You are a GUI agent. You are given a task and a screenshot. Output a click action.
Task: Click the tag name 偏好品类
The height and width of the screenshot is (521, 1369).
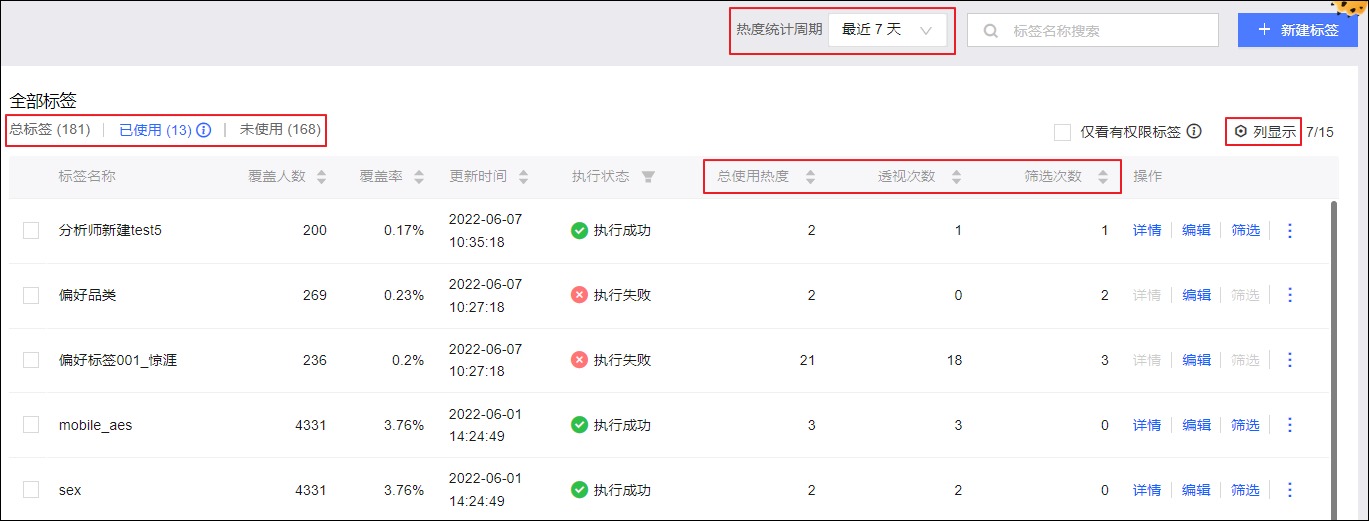(x=88, y=295)
